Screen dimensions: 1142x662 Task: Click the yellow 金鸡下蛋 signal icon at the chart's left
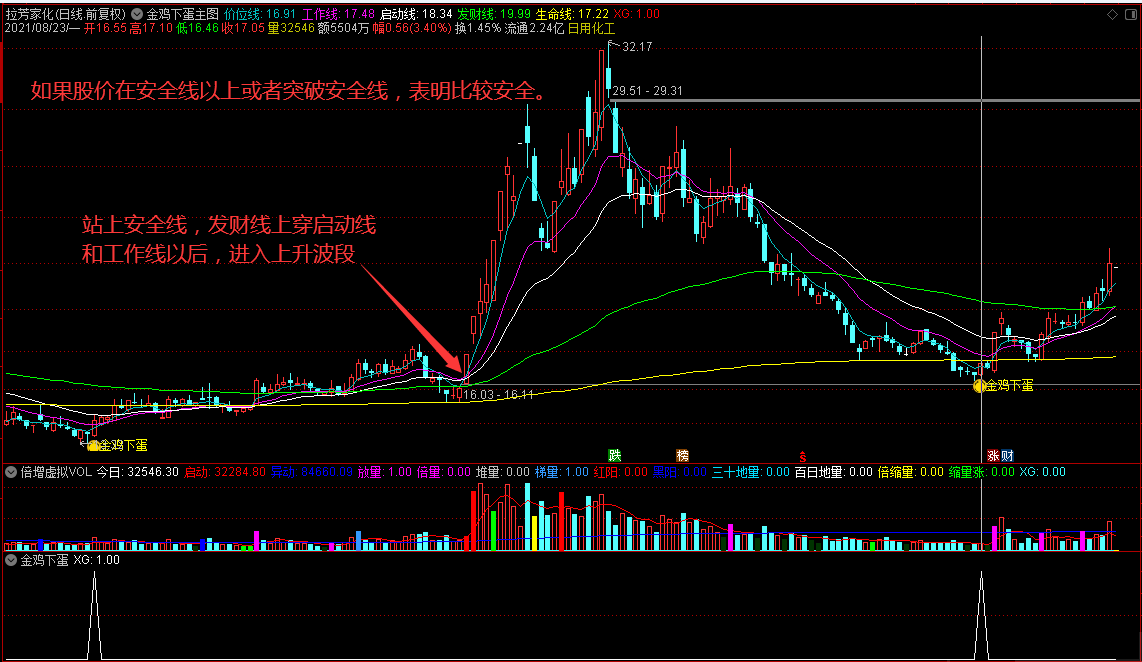(93, 446)
